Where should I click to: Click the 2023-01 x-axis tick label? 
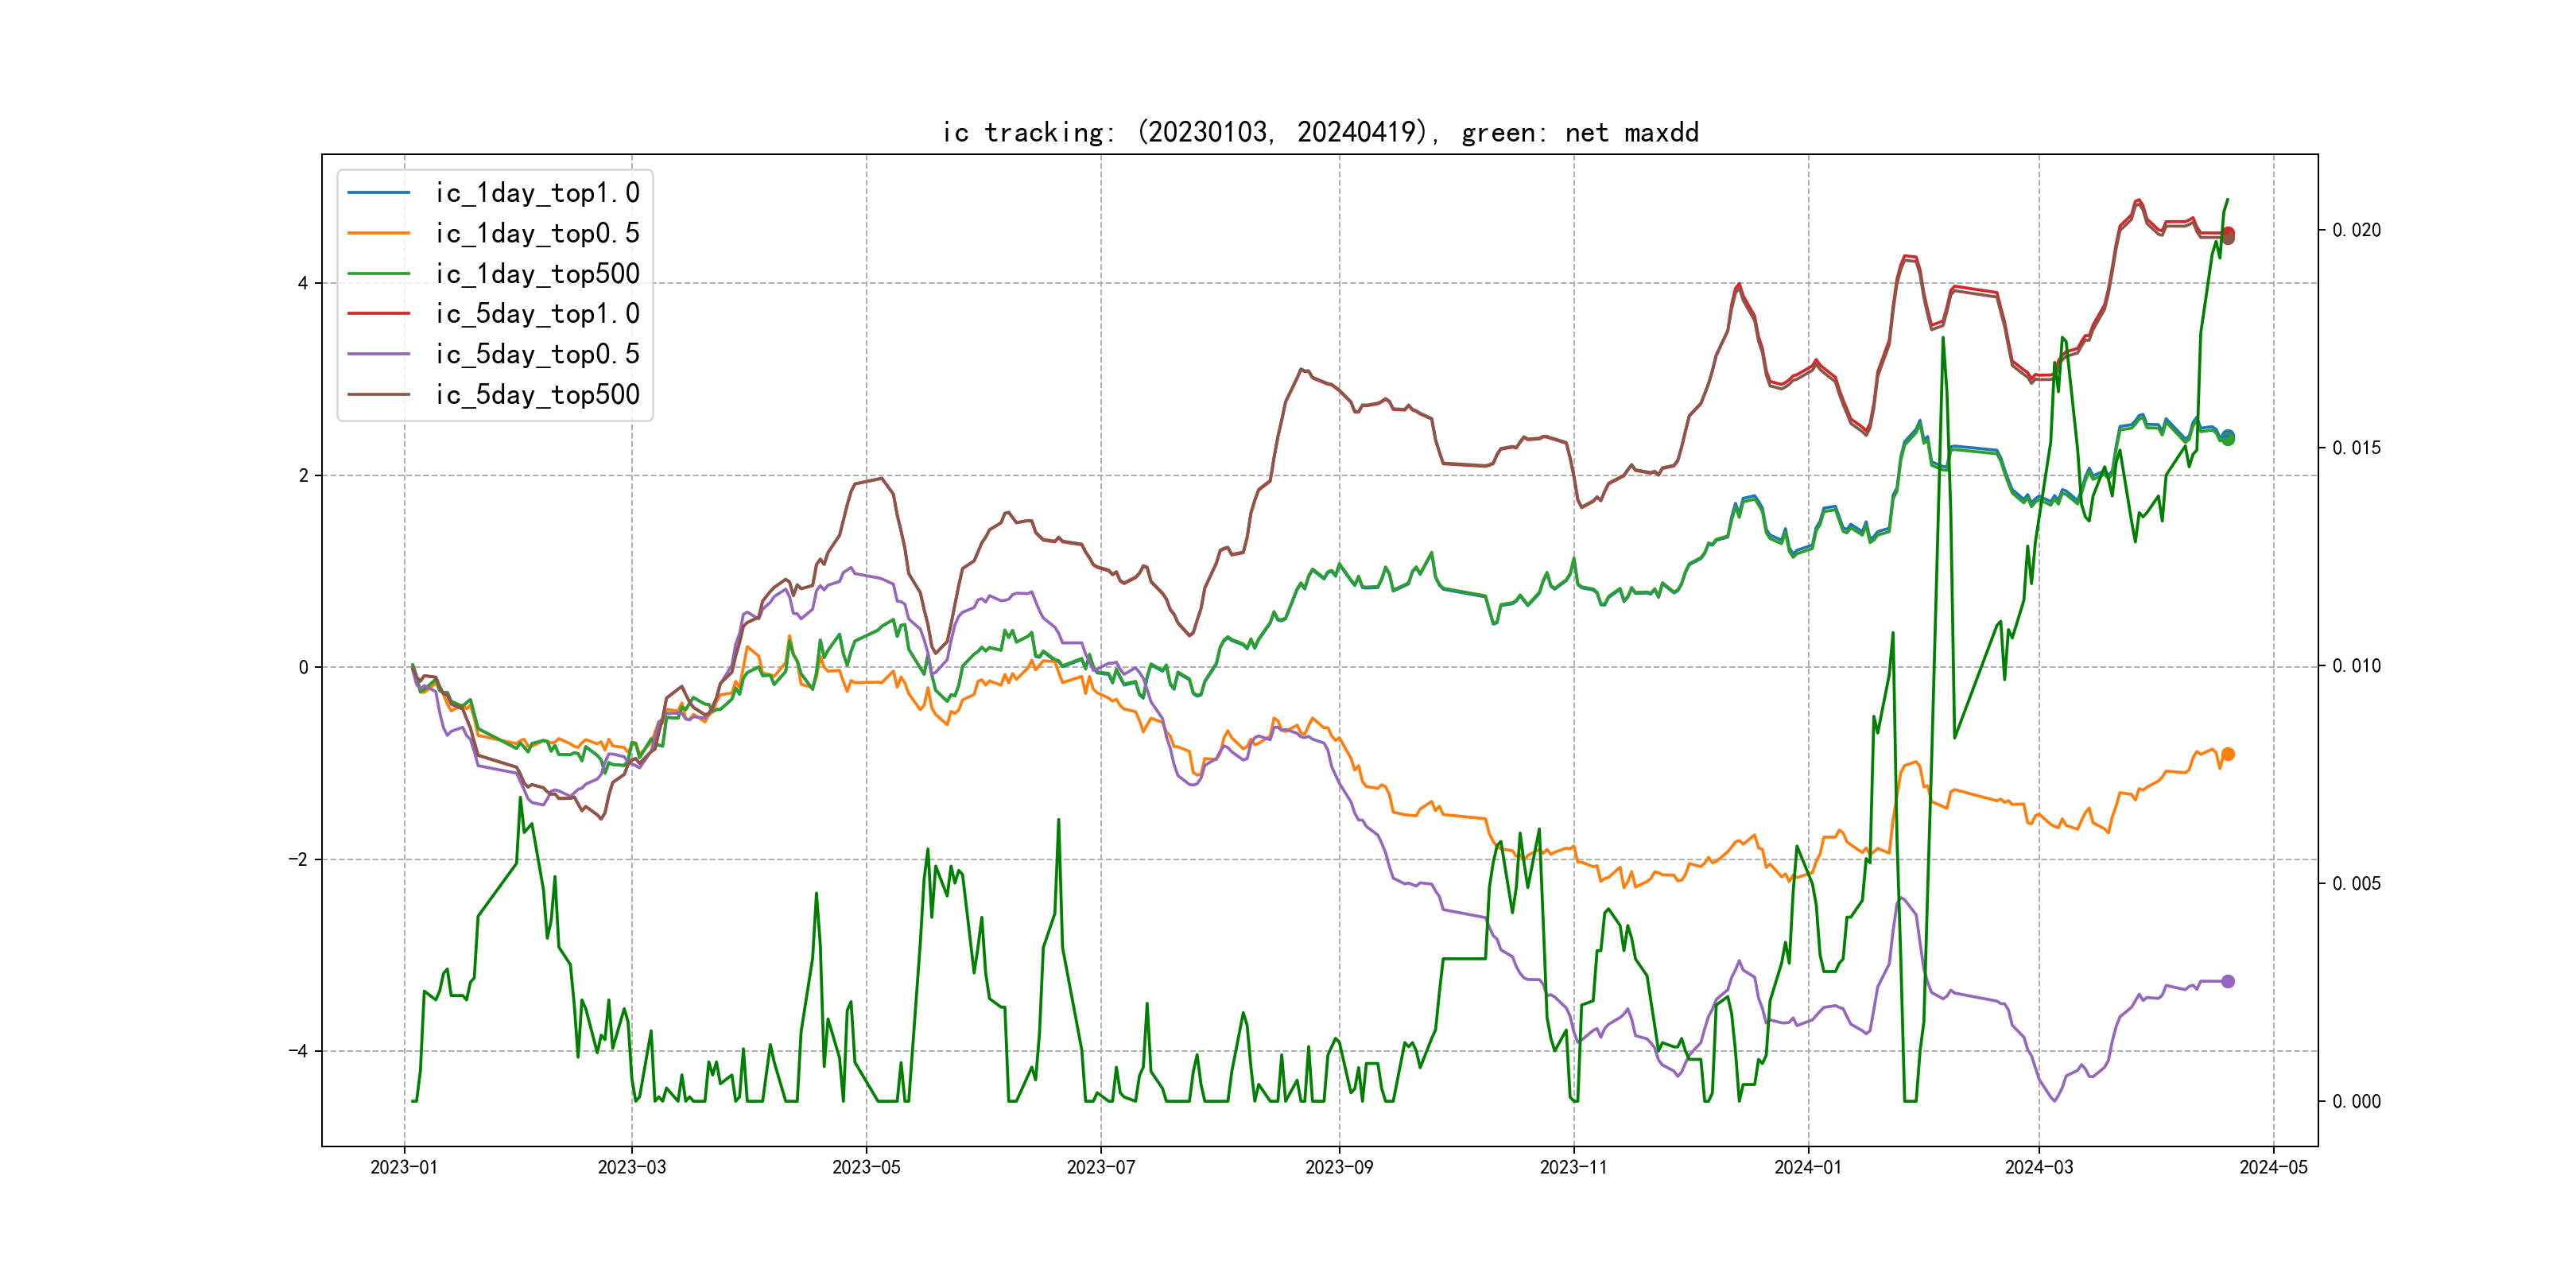pyautogui.click(x=404, y=1167)
